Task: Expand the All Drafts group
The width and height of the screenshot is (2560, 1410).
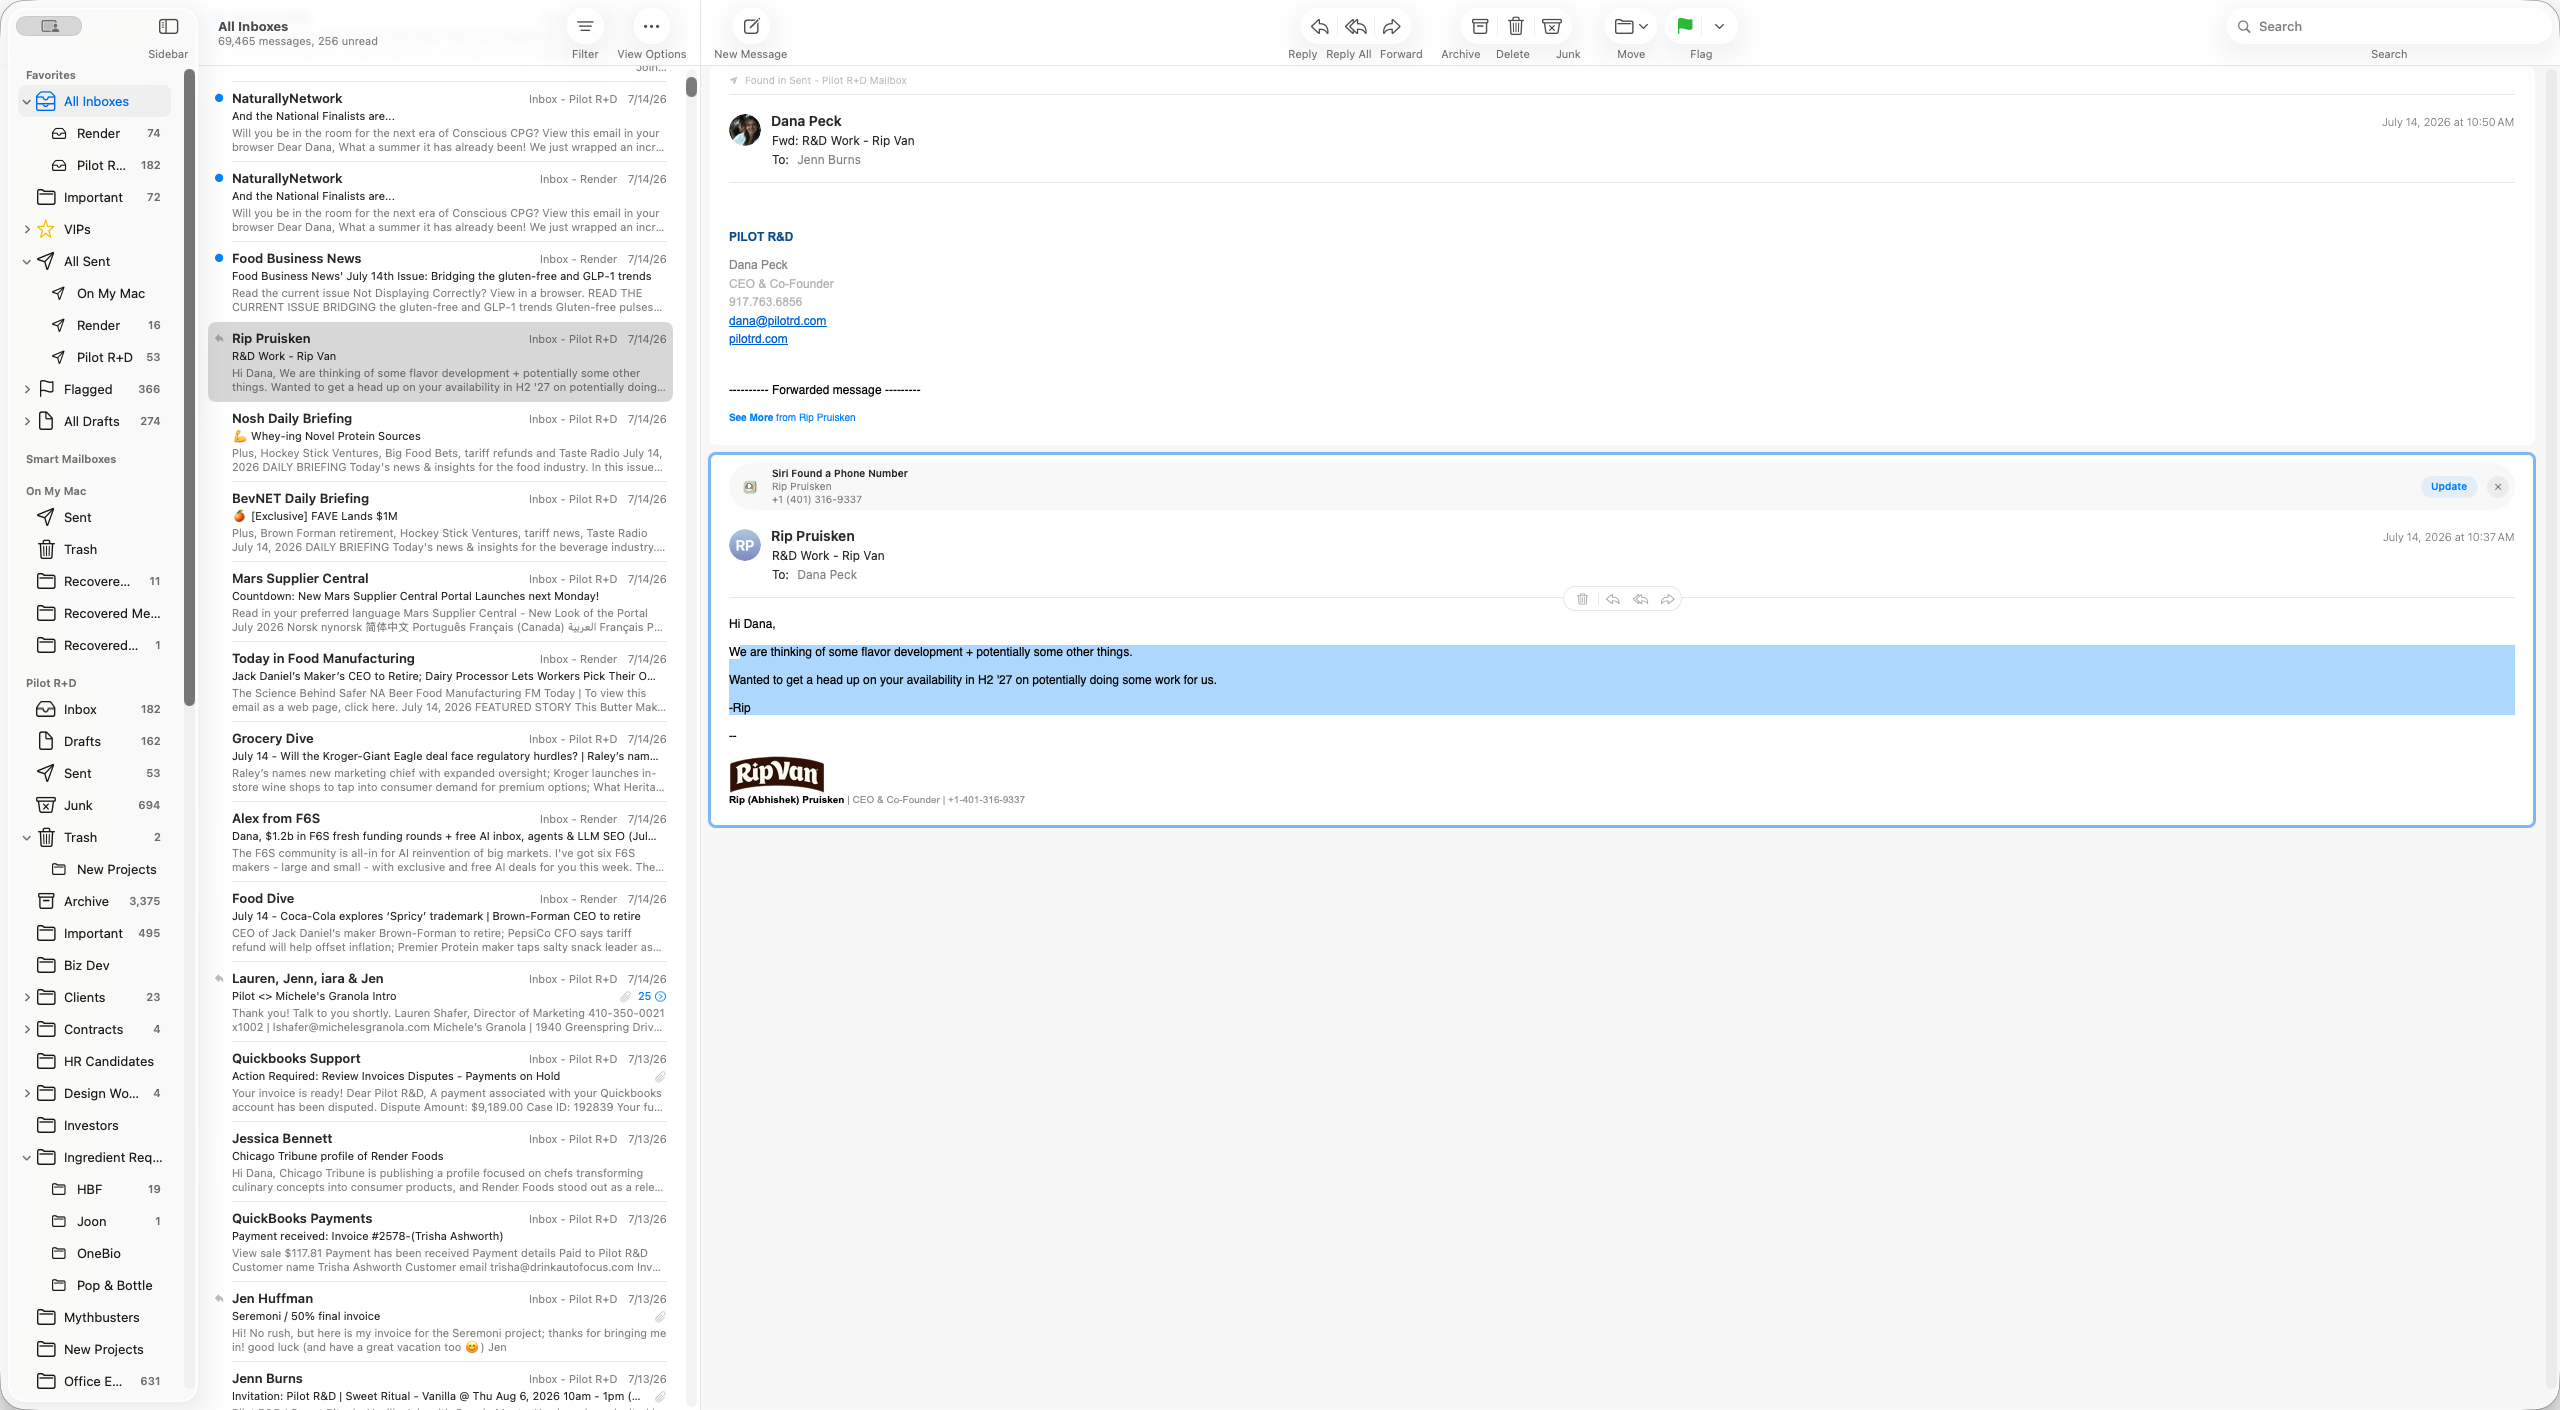Action: 27,422
